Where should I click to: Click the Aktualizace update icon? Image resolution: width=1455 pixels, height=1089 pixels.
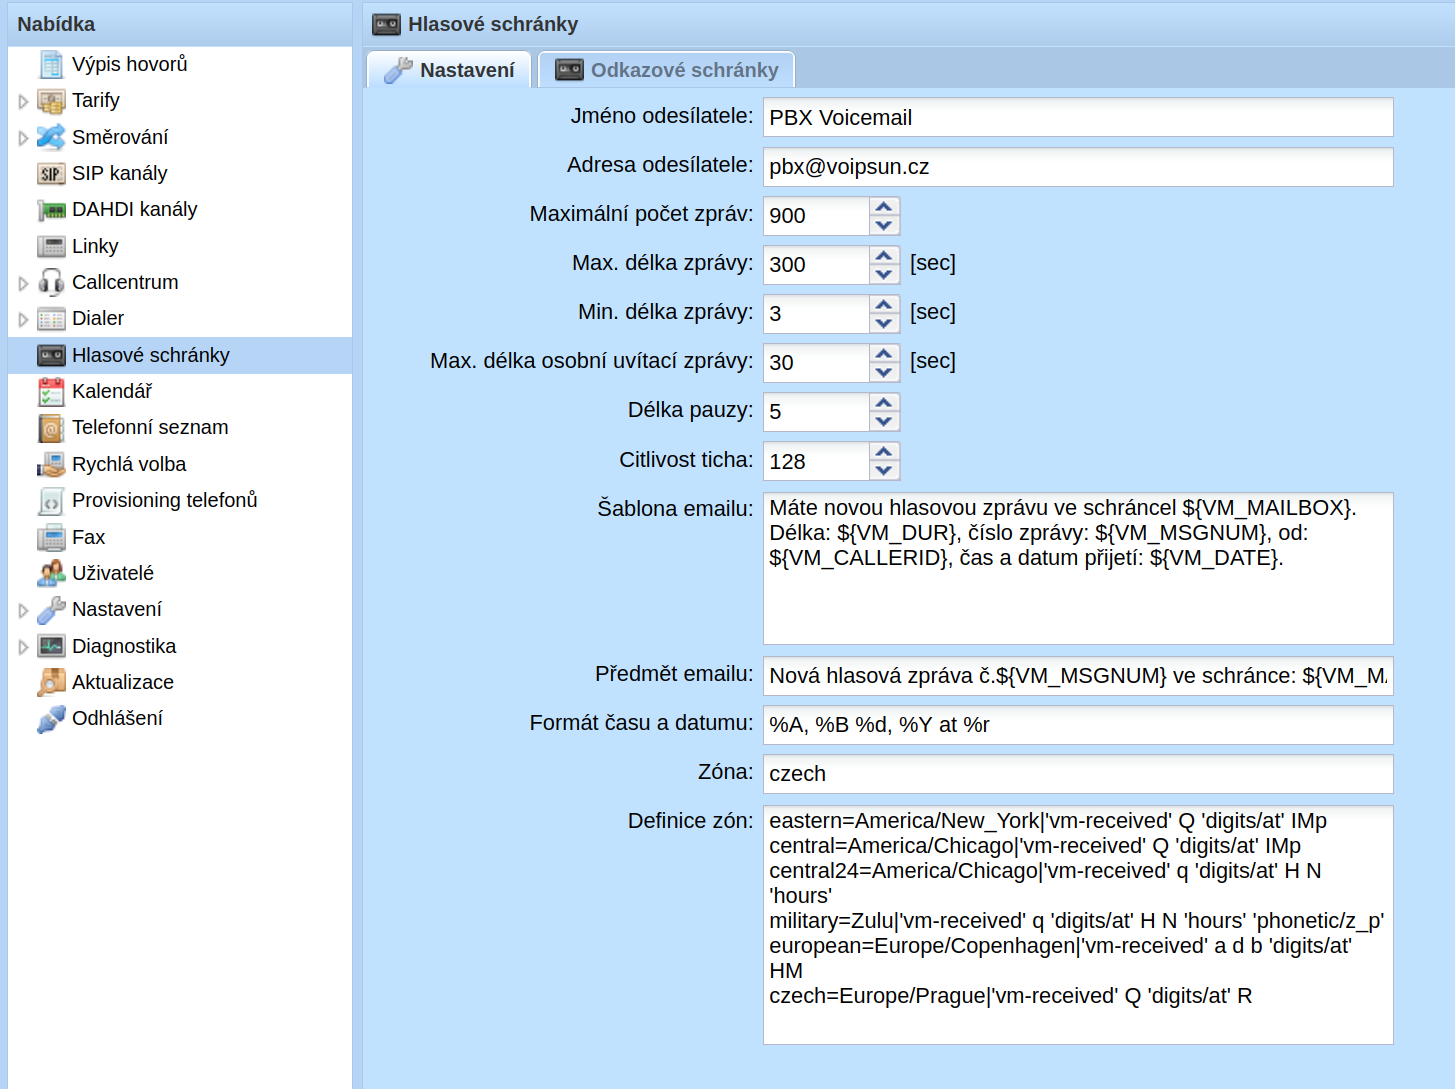pos(51,683)
